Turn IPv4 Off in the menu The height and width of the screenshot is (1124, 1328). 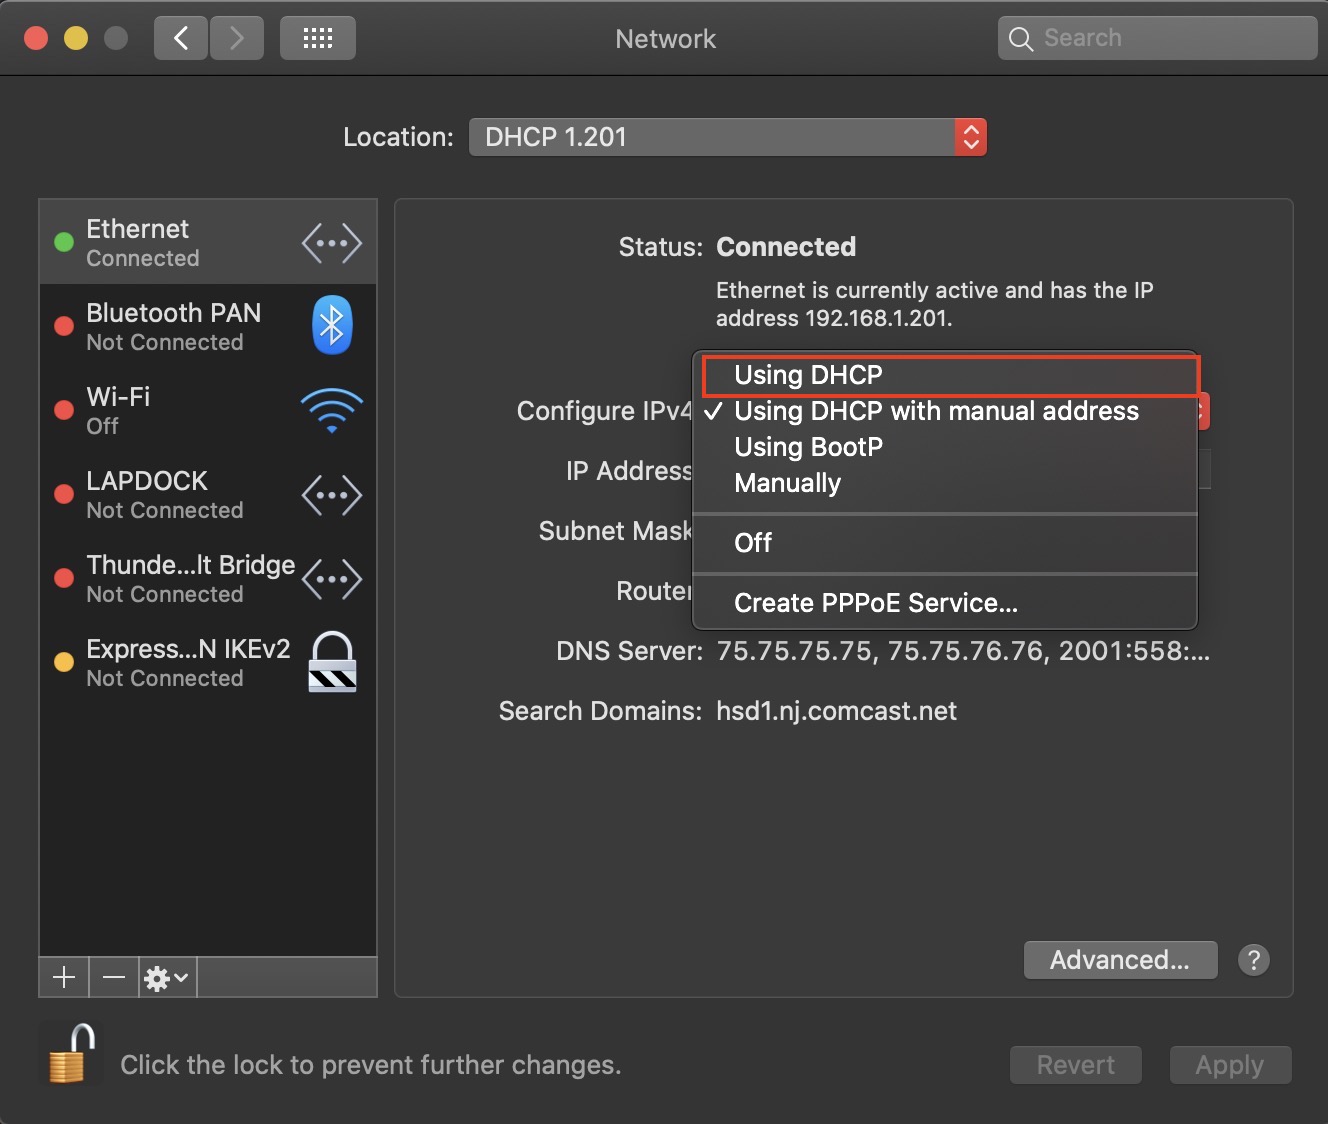click(753, 543)
